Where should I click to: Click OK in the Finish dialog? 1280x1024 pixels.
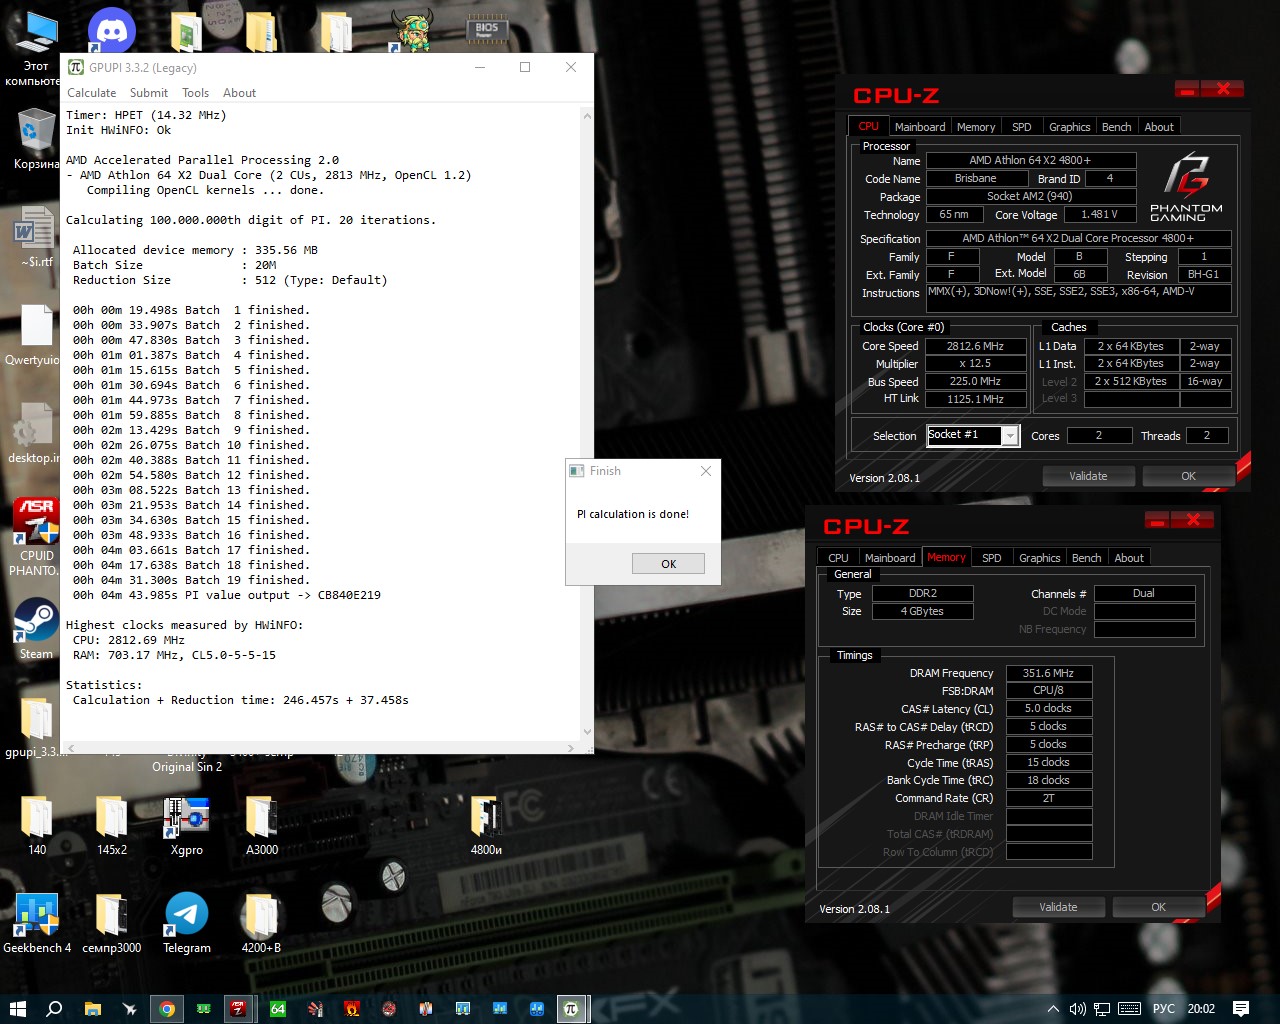tap(668, 564)
